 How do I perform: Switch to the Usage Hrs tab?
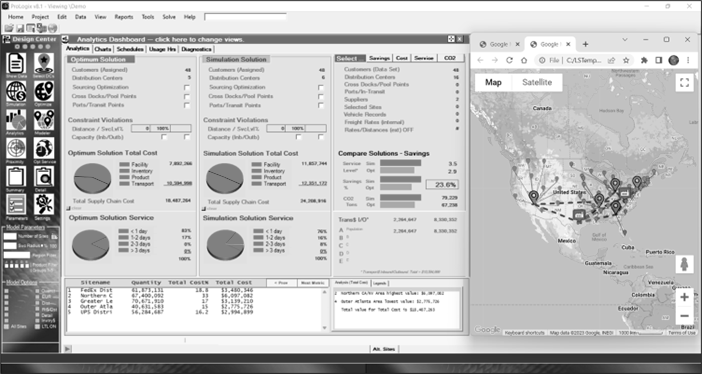point(162,49)
